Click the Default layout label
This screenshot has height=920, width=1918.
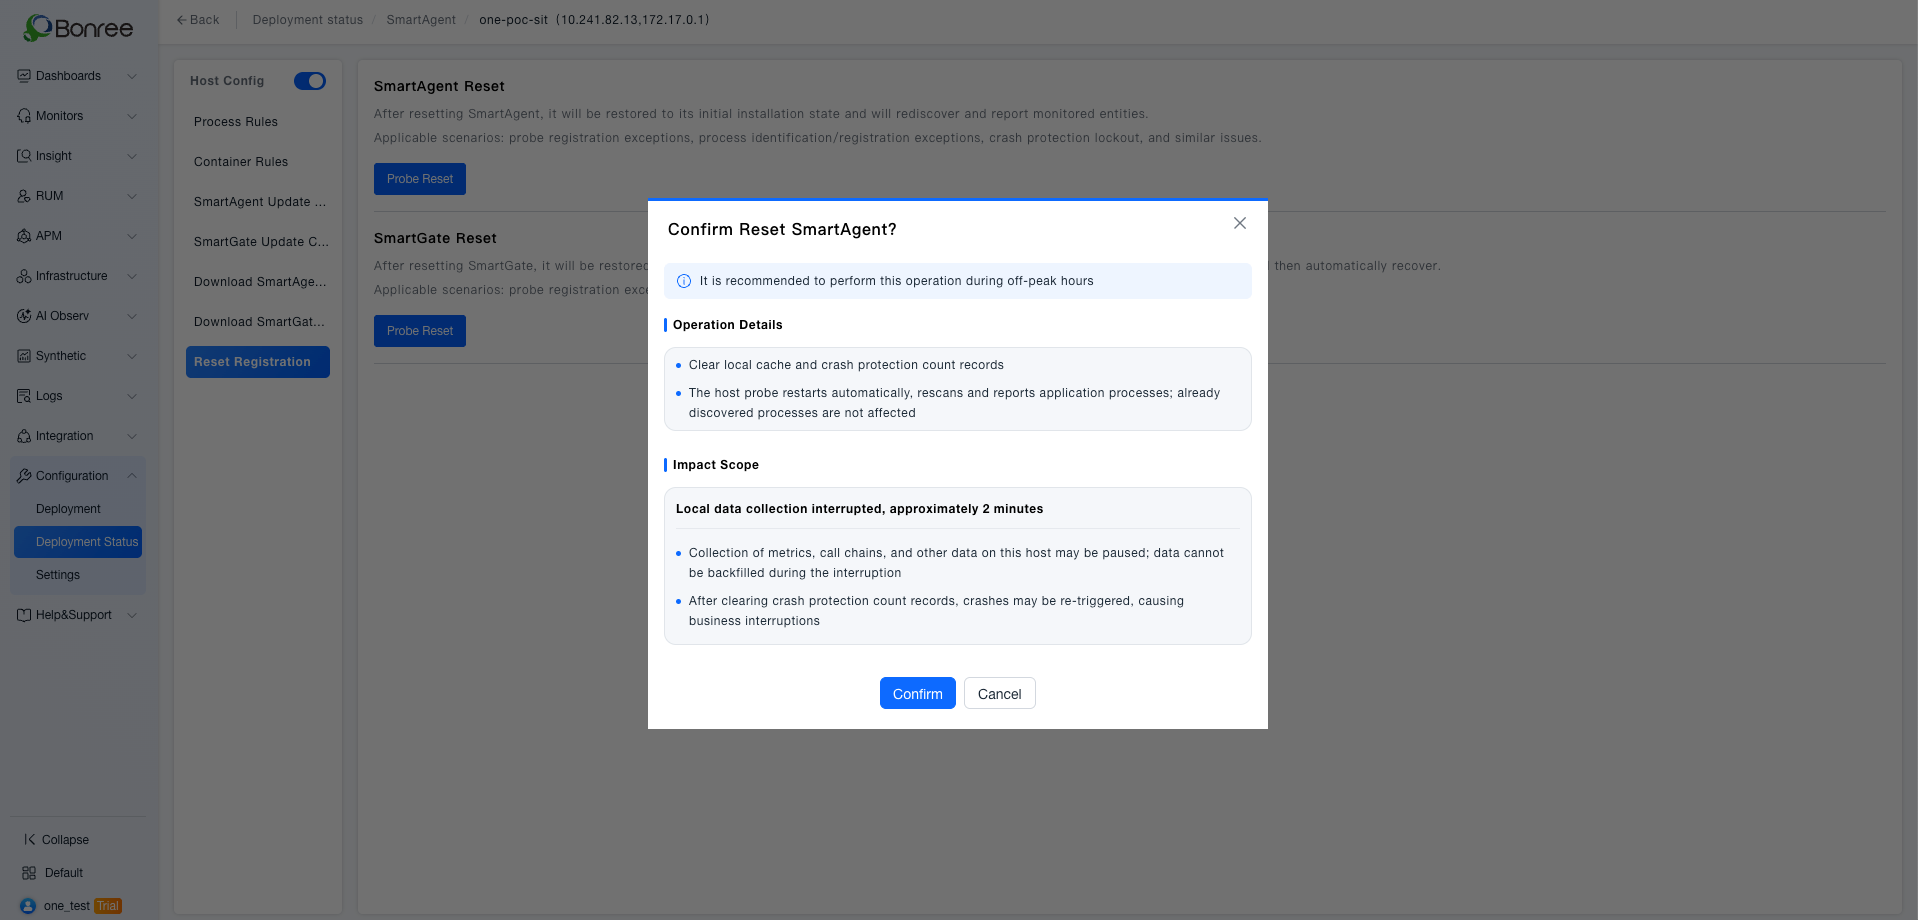pyautogui.click(x=64, y=873)
